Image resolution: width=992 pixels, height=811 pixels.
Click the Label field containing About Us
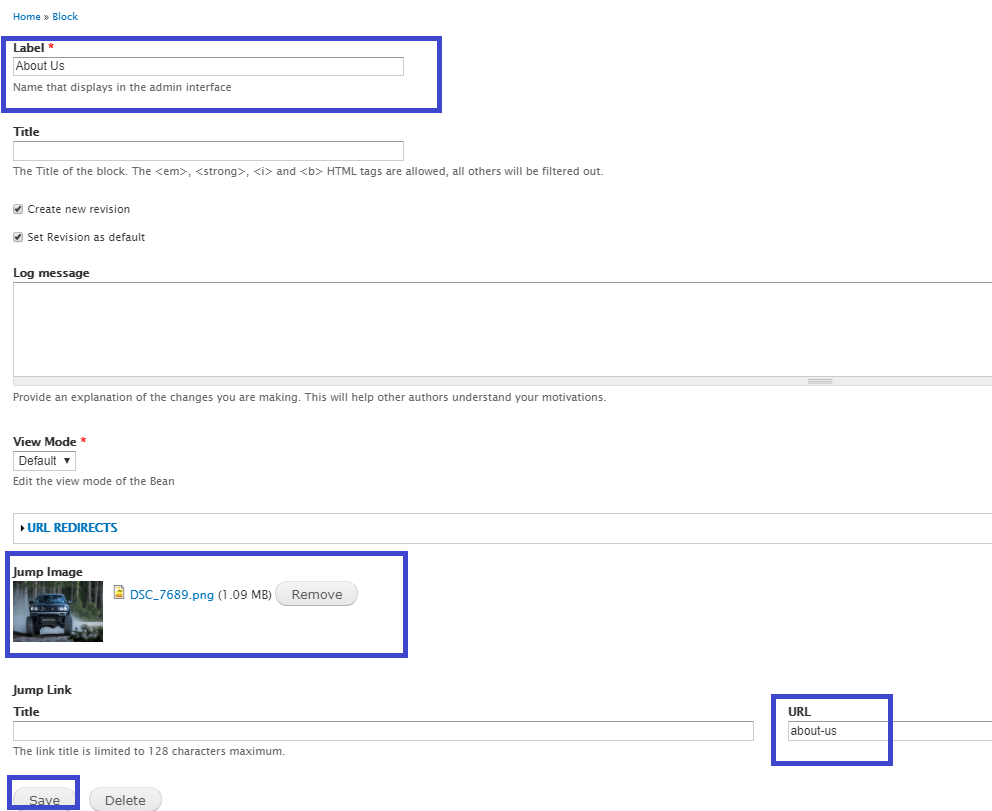[208, 66]
